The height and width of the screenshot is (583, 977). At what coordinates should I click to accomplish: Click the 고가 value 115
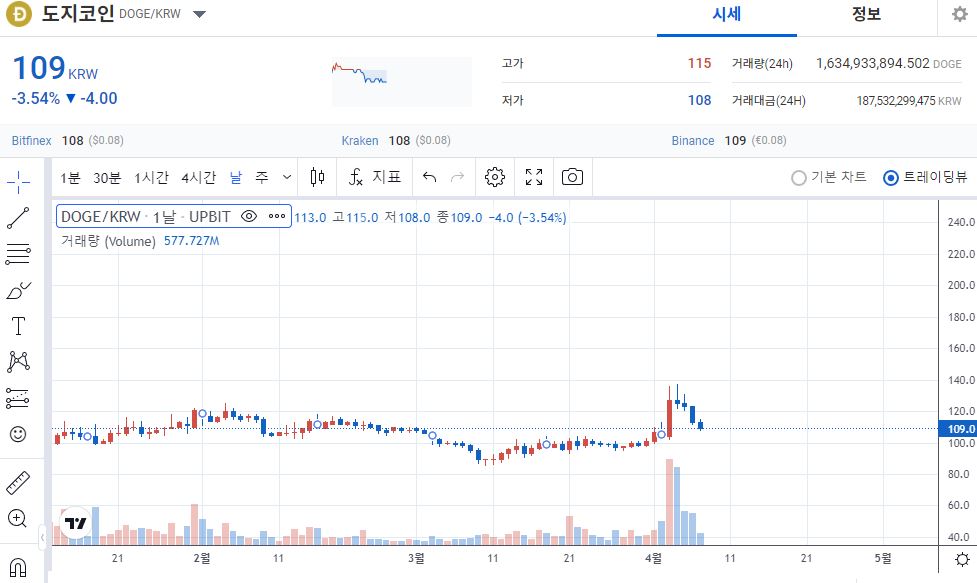(x=699, y=63)
